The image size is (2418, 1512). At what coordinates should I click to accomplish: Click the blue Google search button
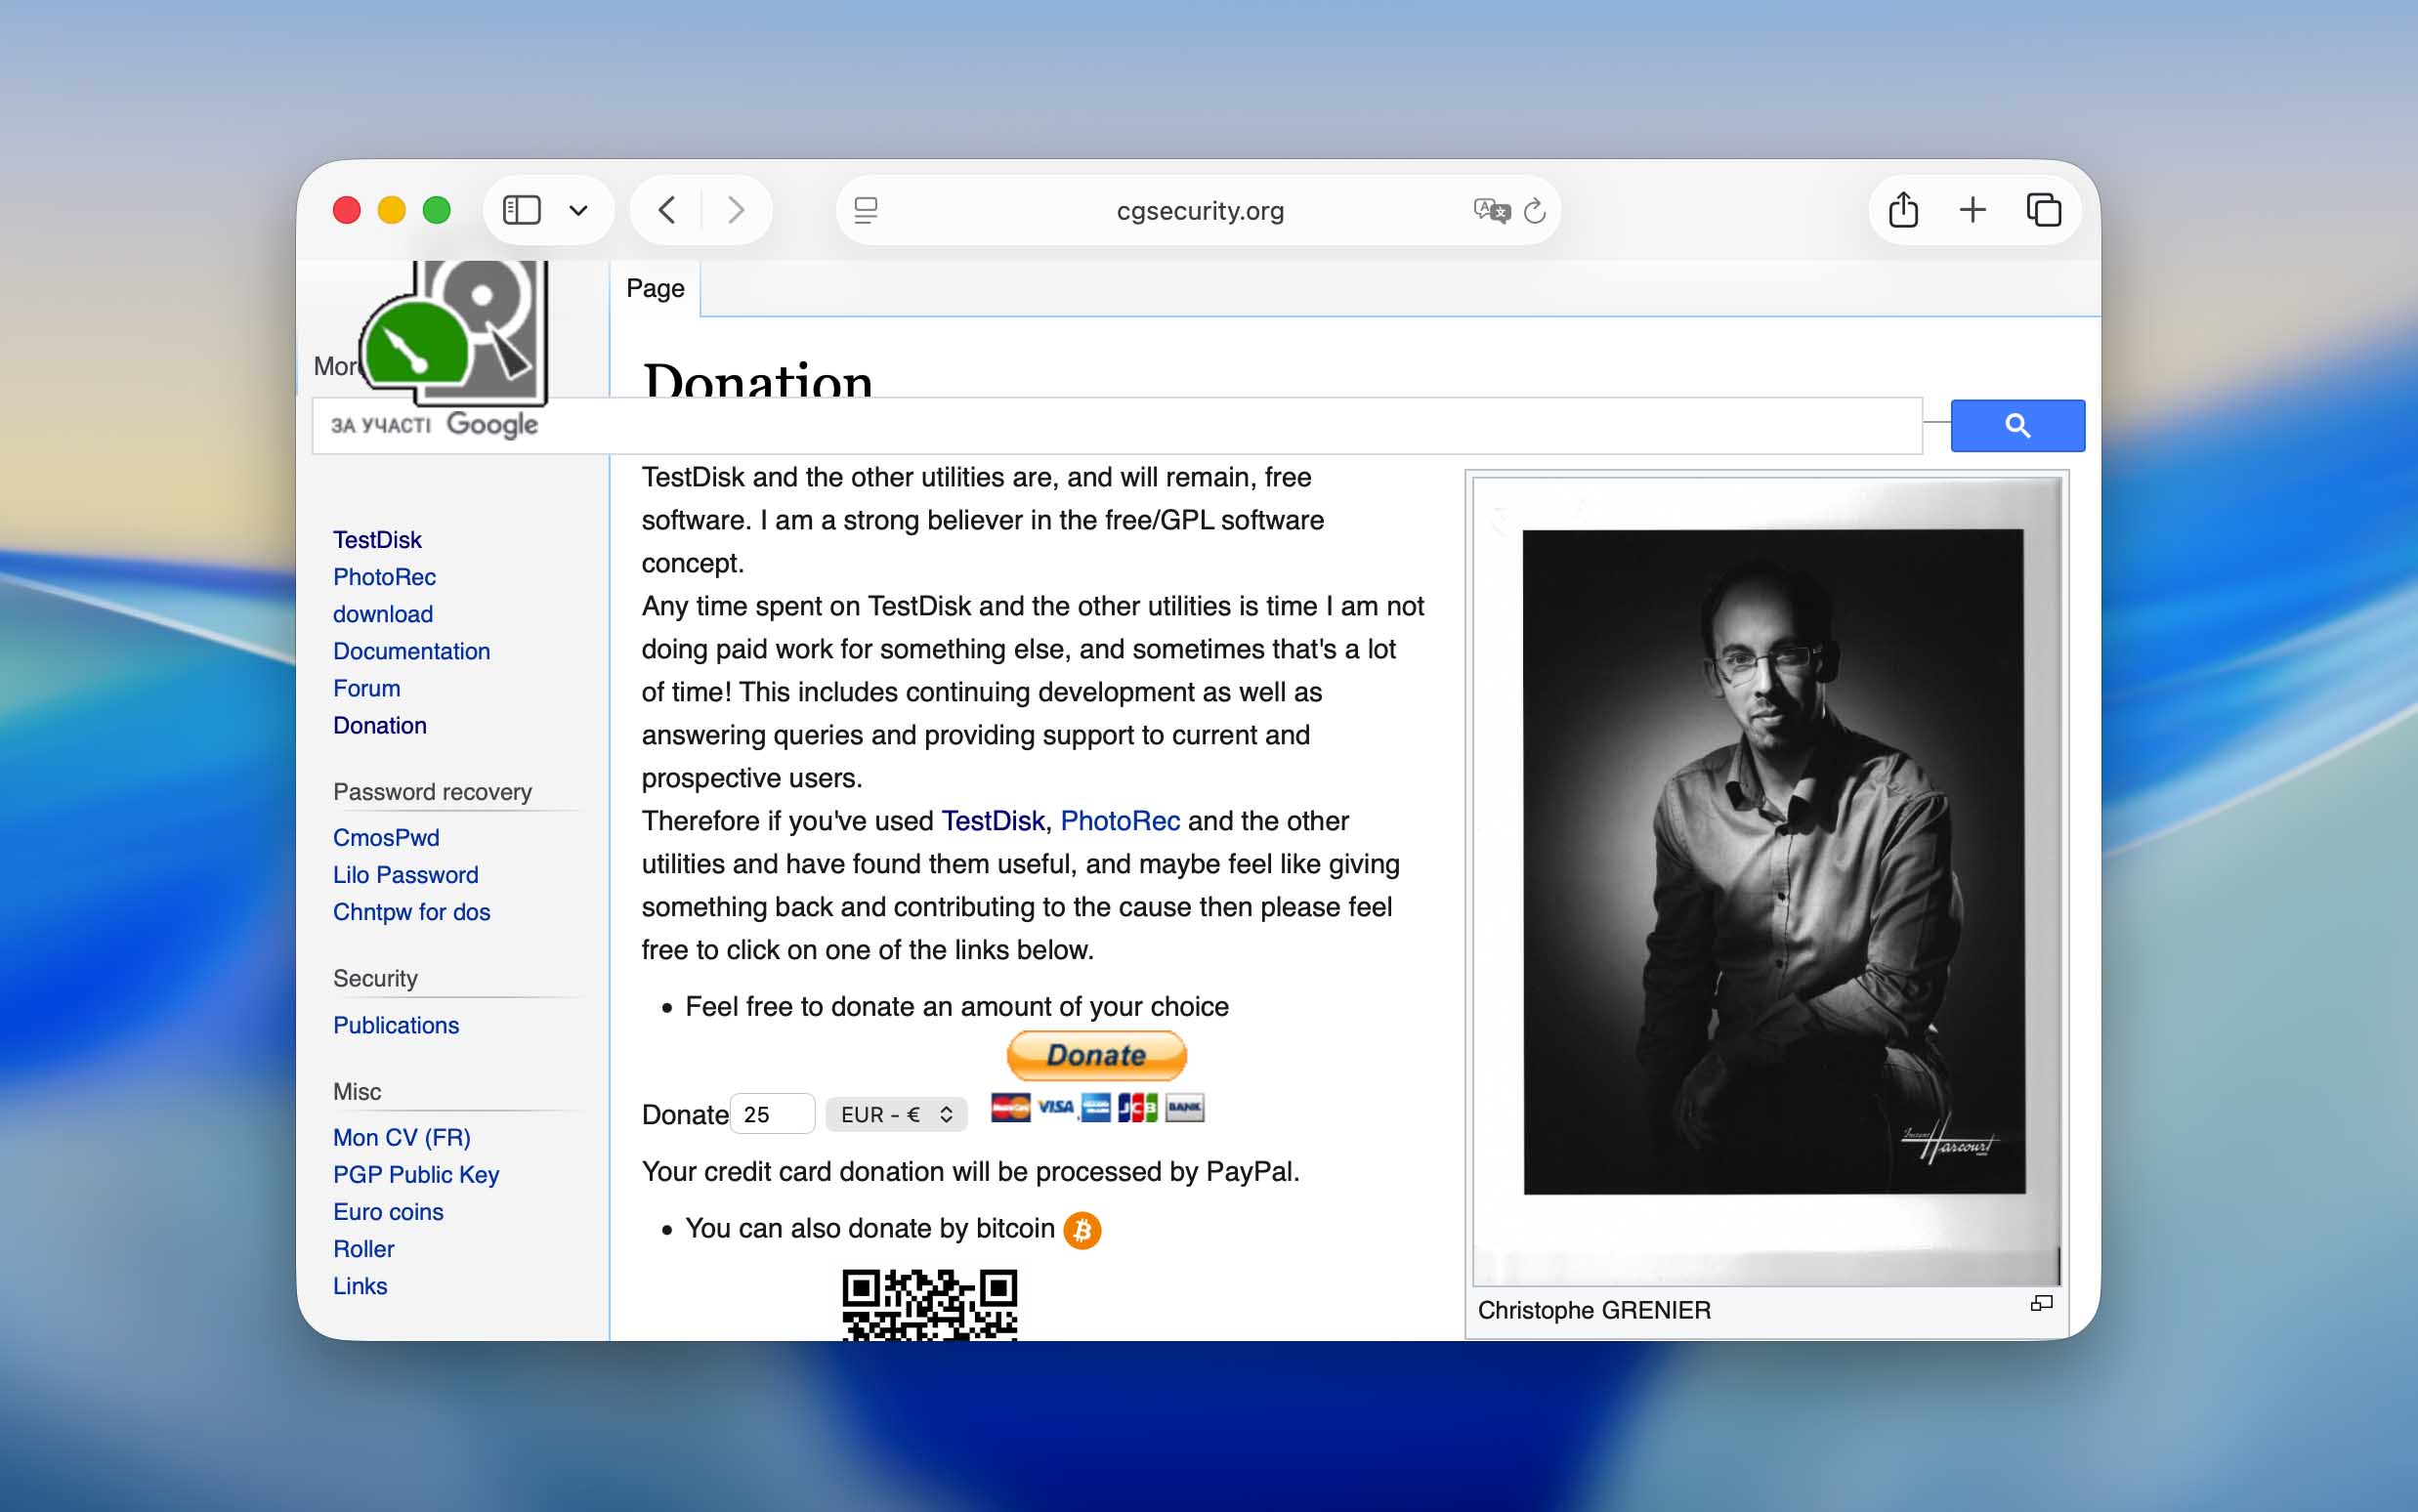2017,426
